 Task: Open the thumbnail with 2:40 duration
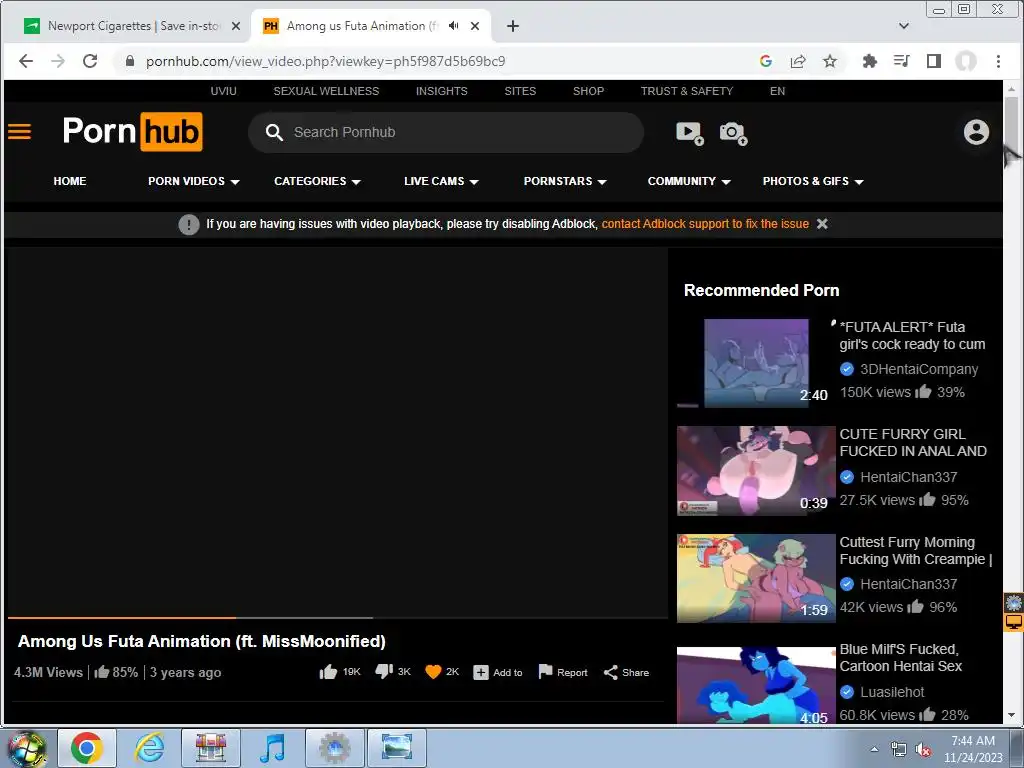point(756,363)
